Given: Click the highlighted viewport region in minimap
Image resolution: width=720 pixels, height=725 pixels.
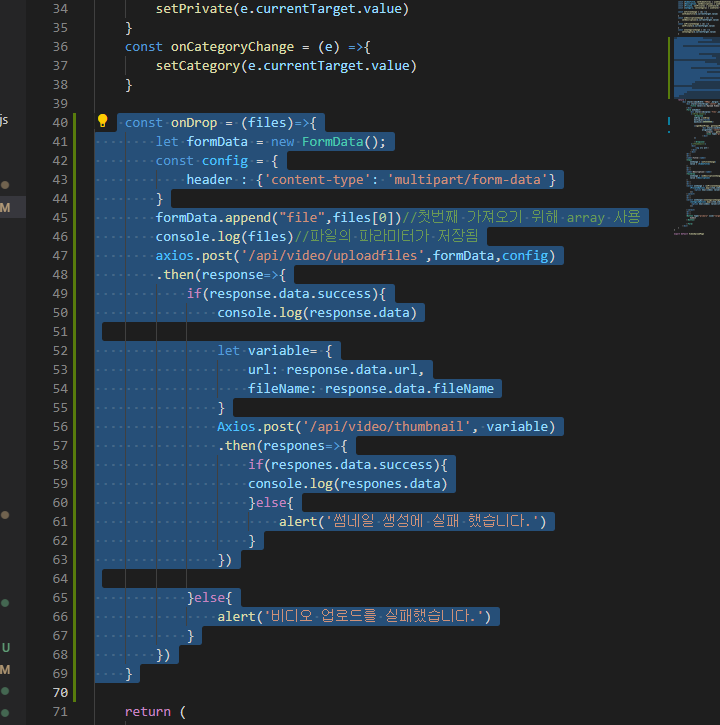Looking at the screenshot, I should click(696, 68).
